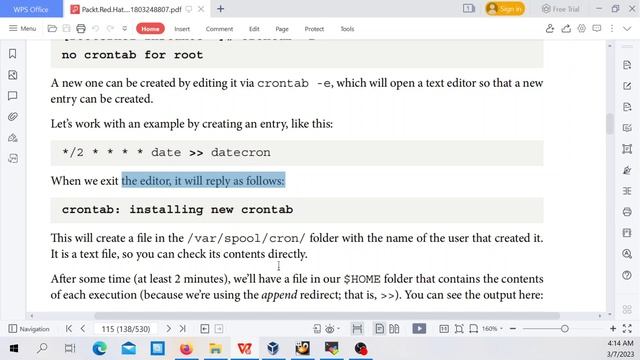Image resolution: width=640 pixels, height=360 pixels.
Task: Click the Open file folder icon
Action: coord(52,29)
